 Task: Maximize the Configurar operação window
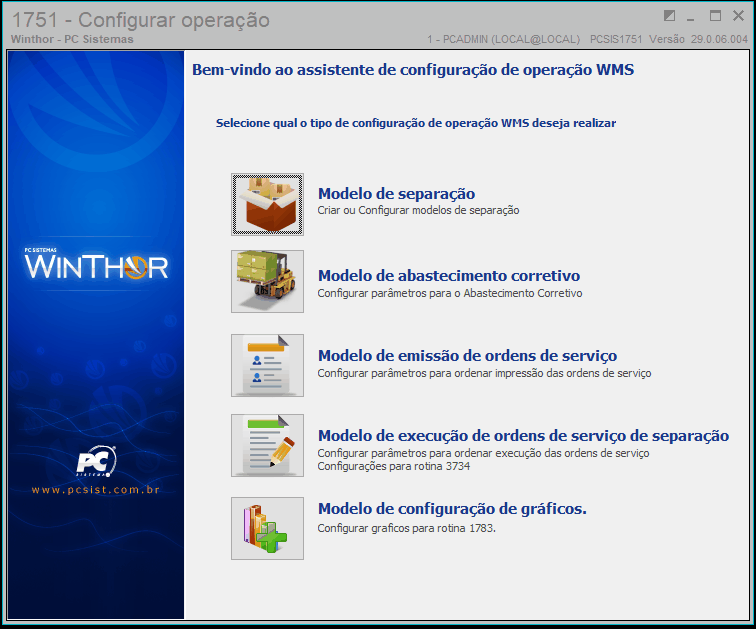pyautogui.click(x=715, y=16)
